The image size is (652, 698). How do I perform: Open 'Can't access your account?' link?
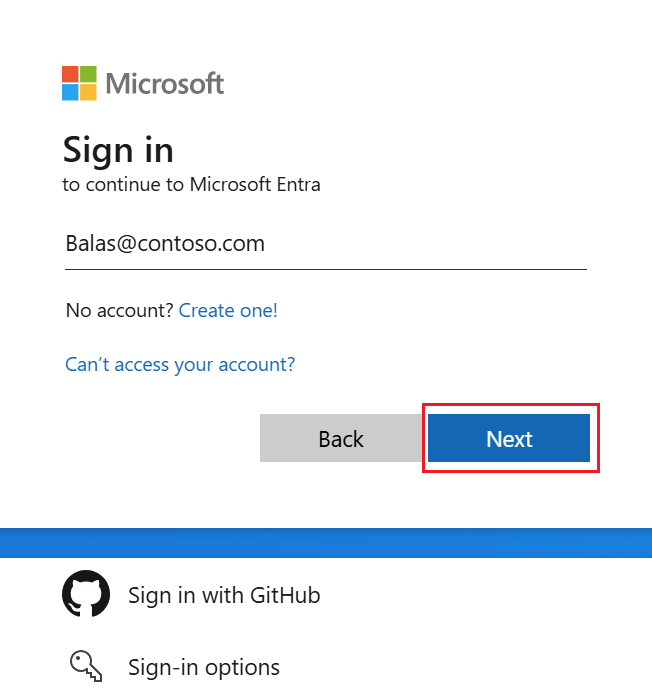pos(180,365)
